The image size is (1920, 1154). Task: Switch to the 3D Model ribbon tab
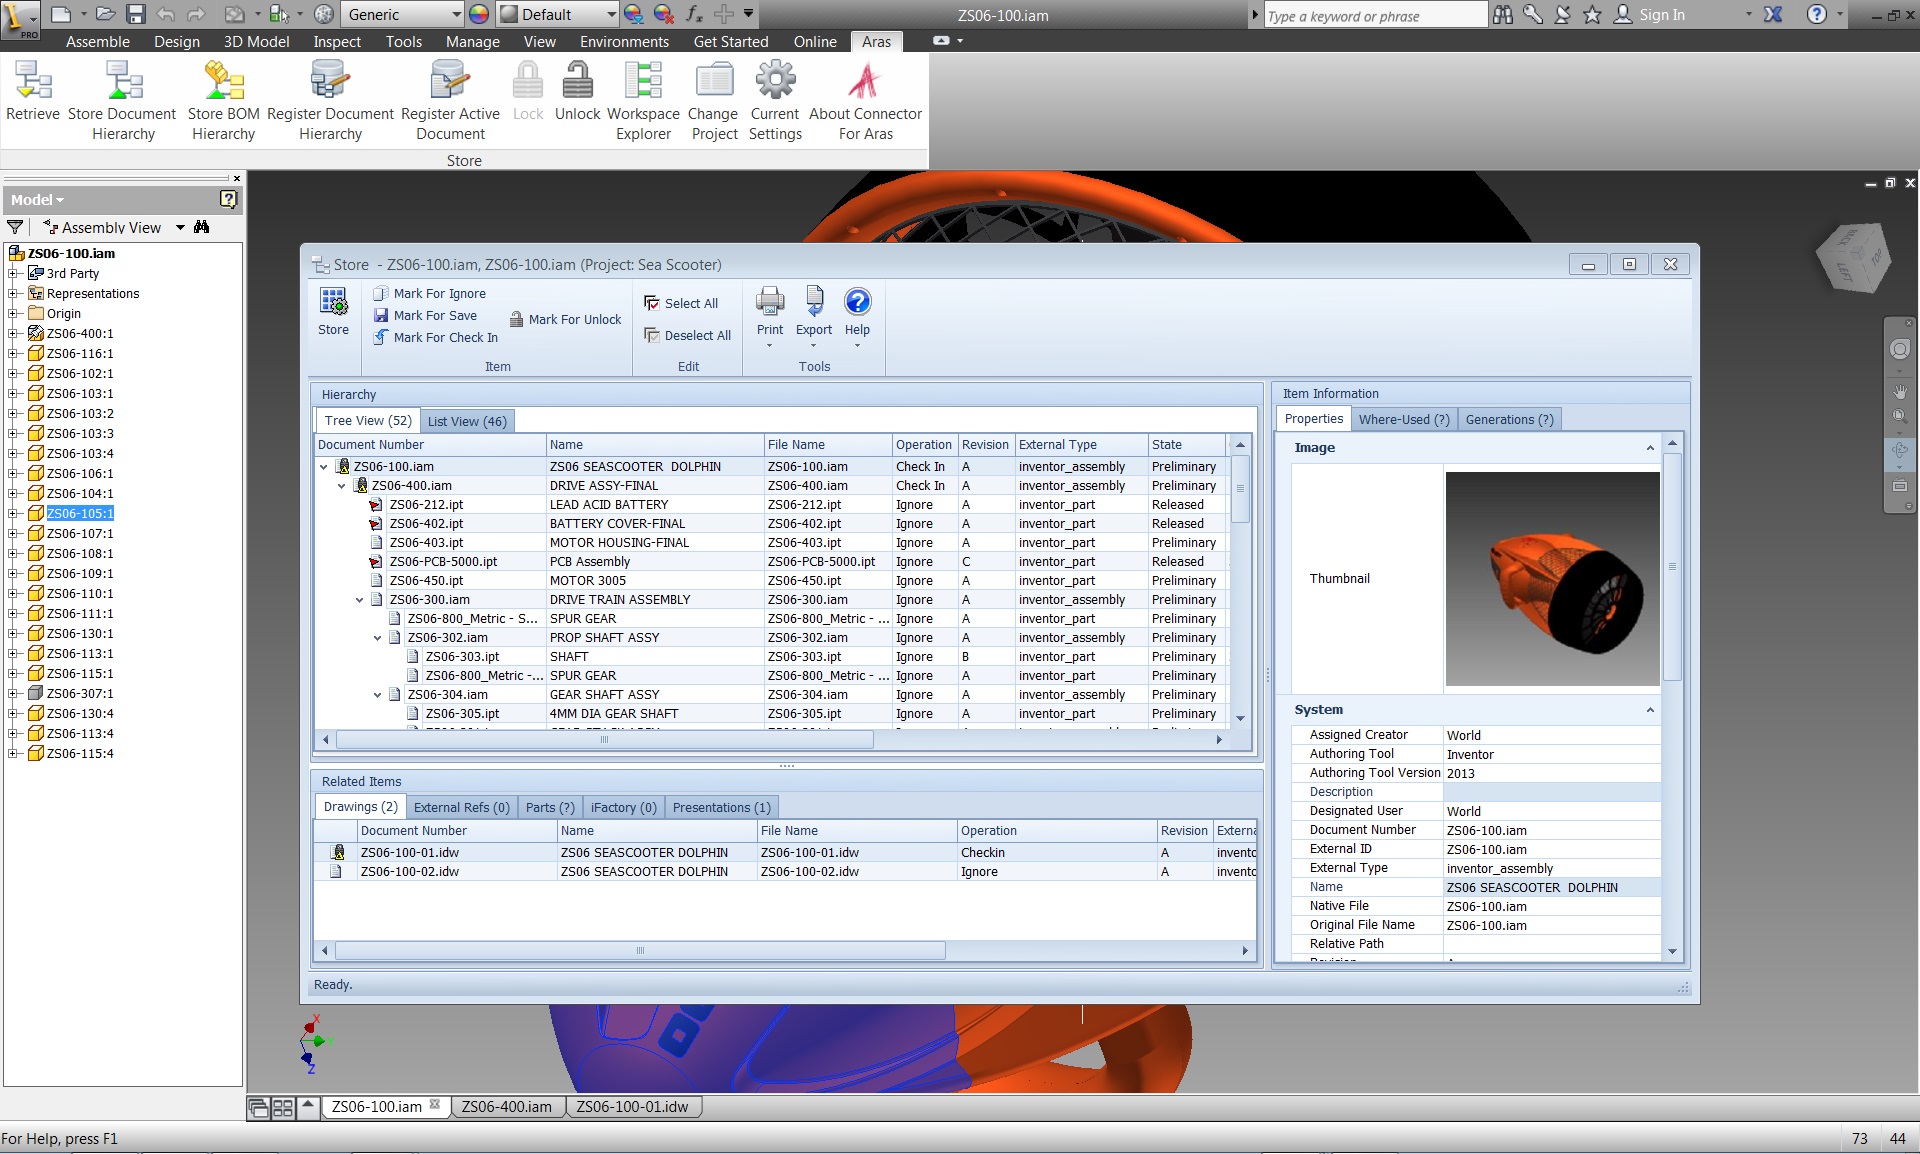tap(256, 41)
